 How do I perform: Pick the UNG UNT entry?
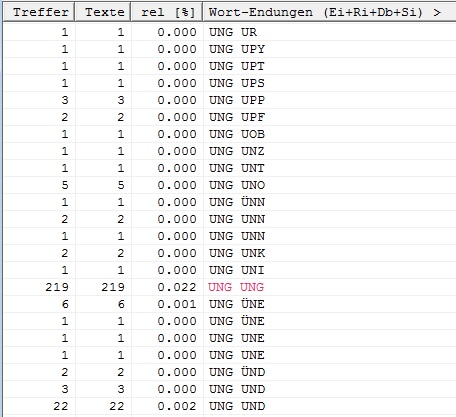tap(237, 168)
